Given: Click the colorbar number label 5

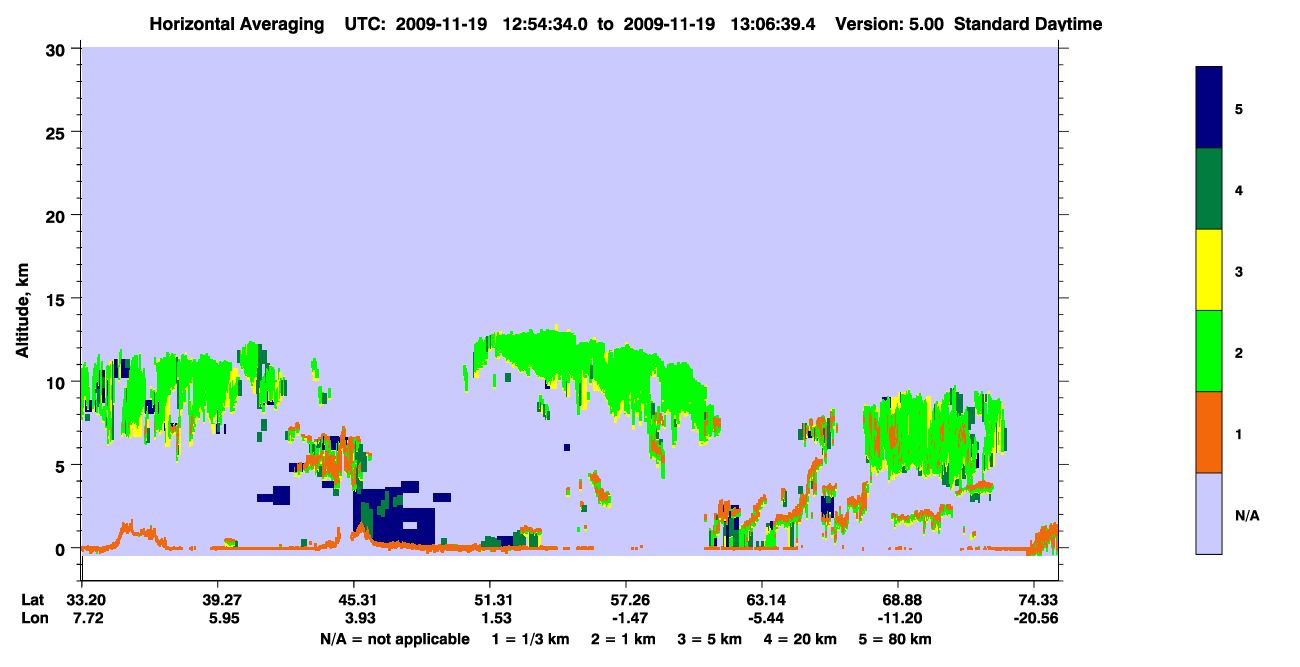Looking at the screenshot, I should tap(1239, 108).
